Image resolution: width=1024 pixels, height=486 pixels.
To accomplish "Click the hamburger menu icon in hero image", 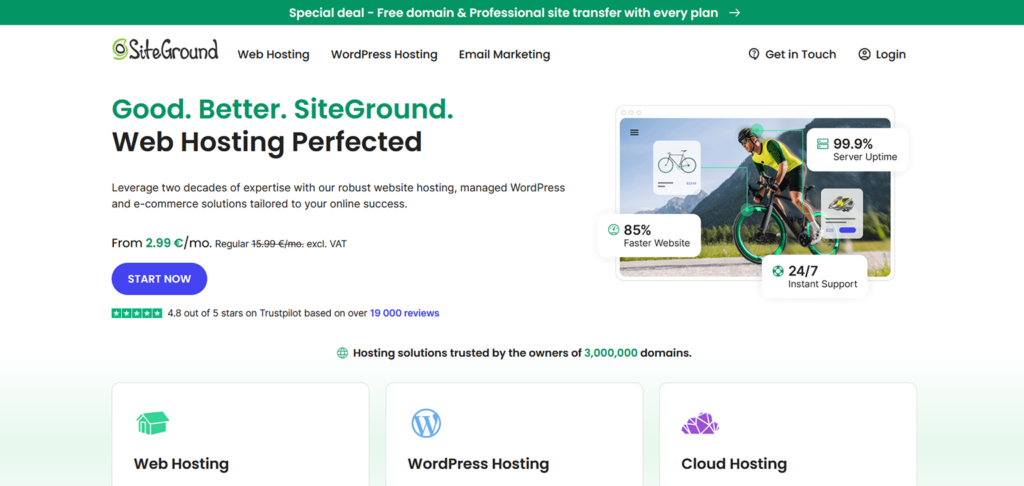I will tap(634, 132).
